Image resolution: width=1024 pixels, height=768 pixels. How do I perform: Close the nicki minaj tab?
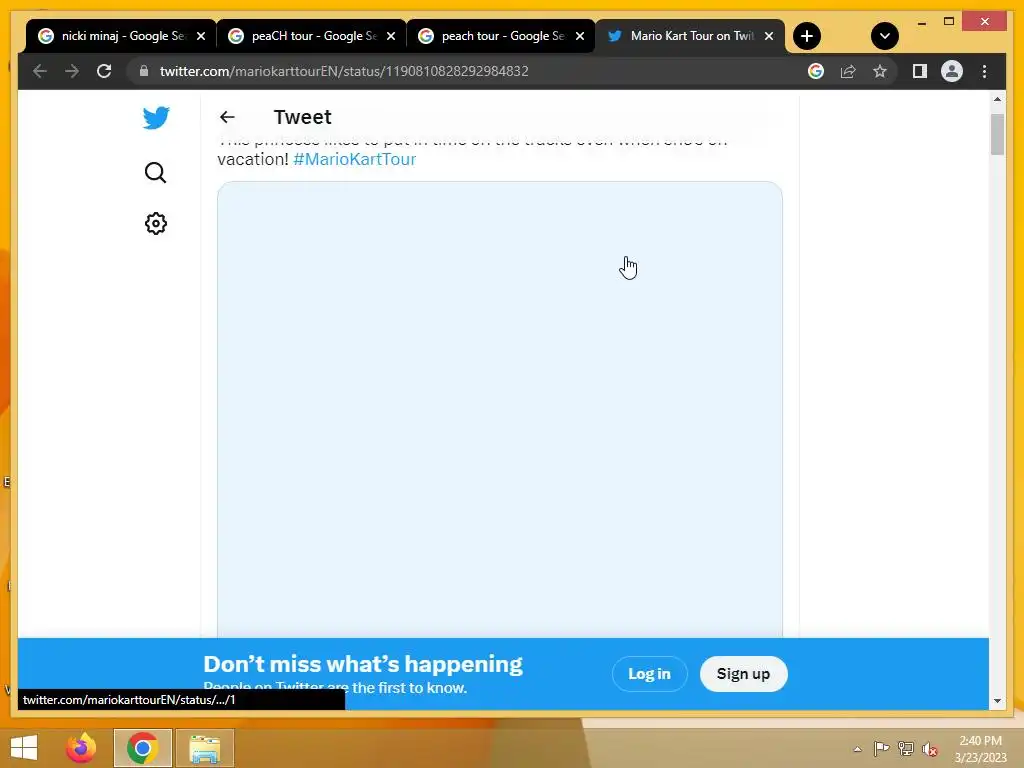201,36
